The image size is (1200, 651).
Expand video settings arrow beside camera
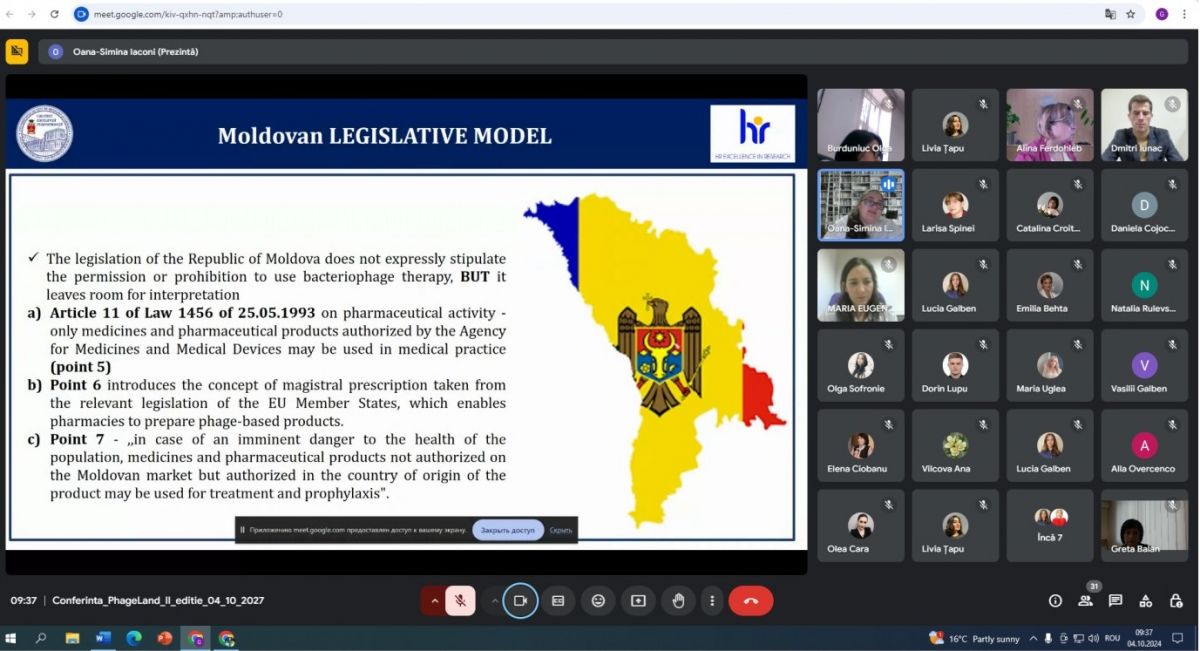coord(494,601)
